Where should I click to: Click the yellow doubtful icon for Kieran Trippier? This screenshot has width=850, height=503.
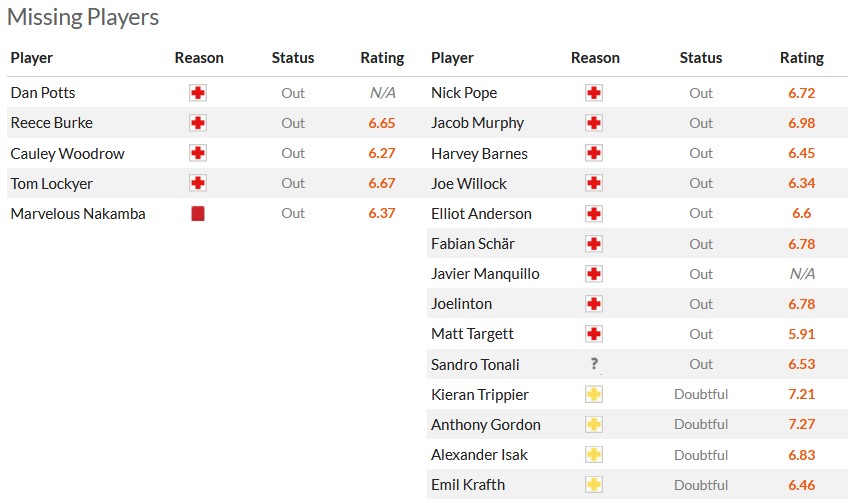click(594, 394)
